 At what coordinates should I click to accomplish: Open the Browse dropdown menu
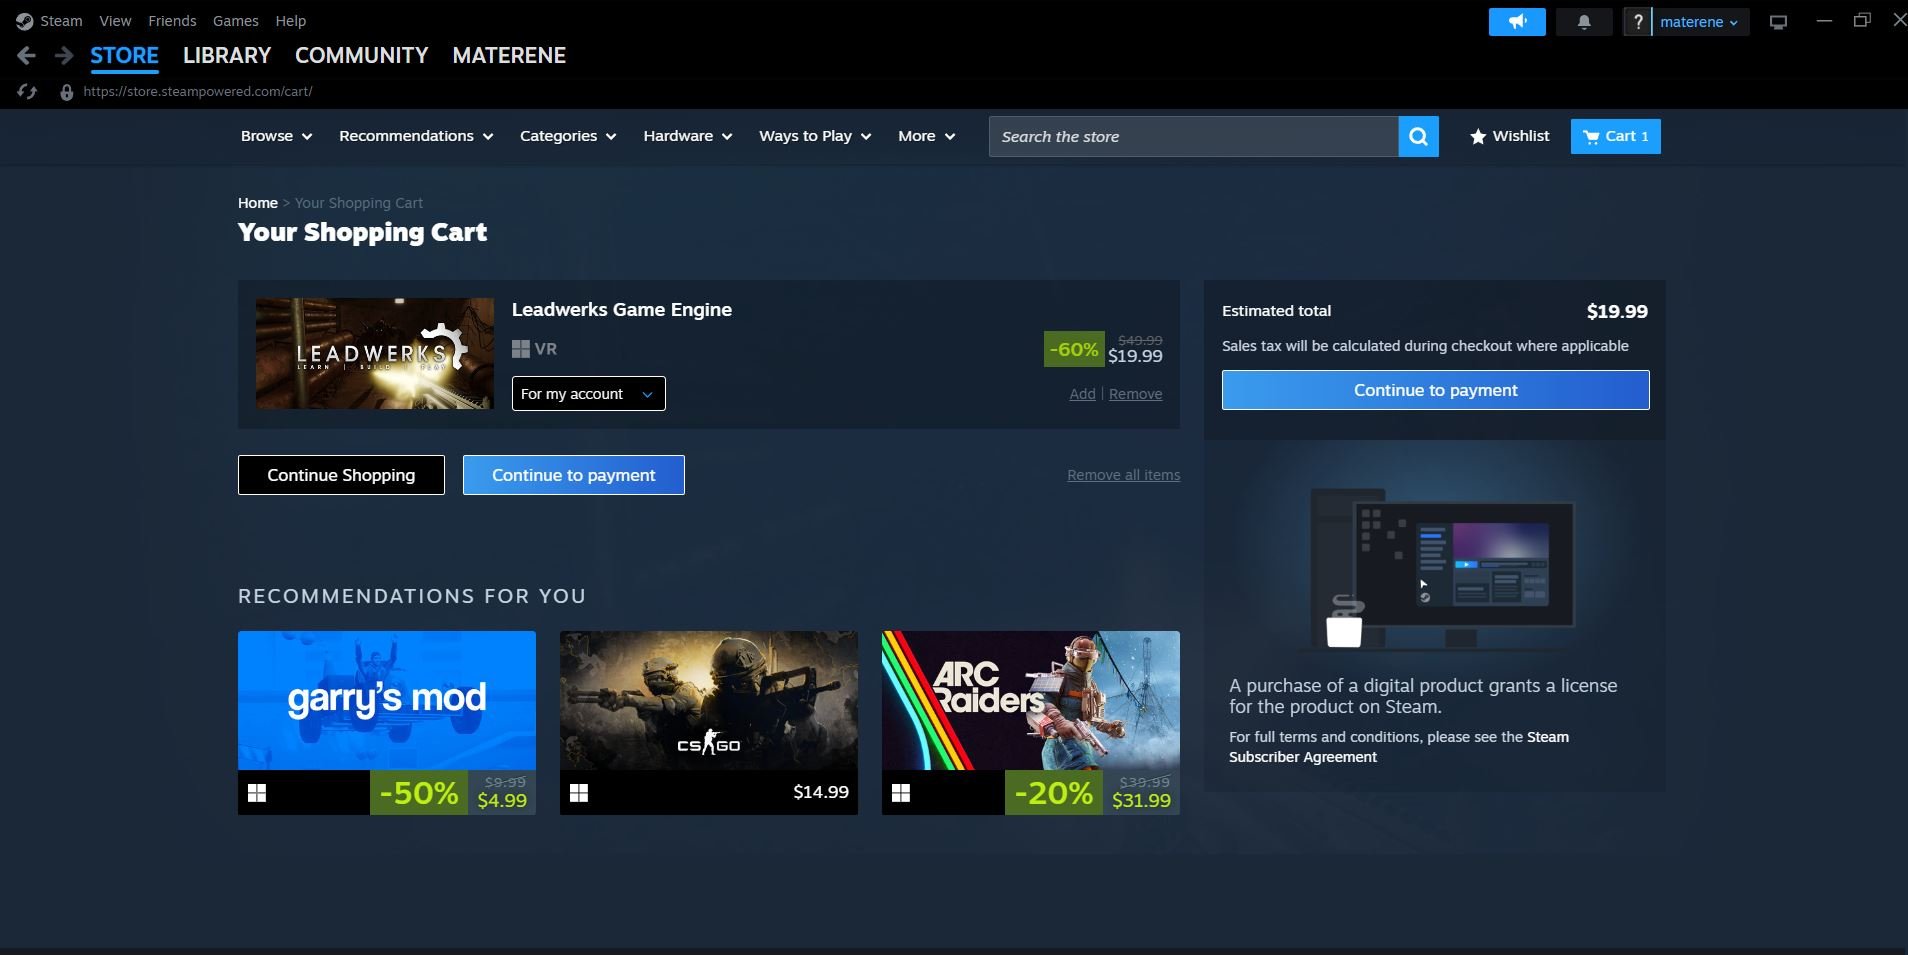click(276, 136)
